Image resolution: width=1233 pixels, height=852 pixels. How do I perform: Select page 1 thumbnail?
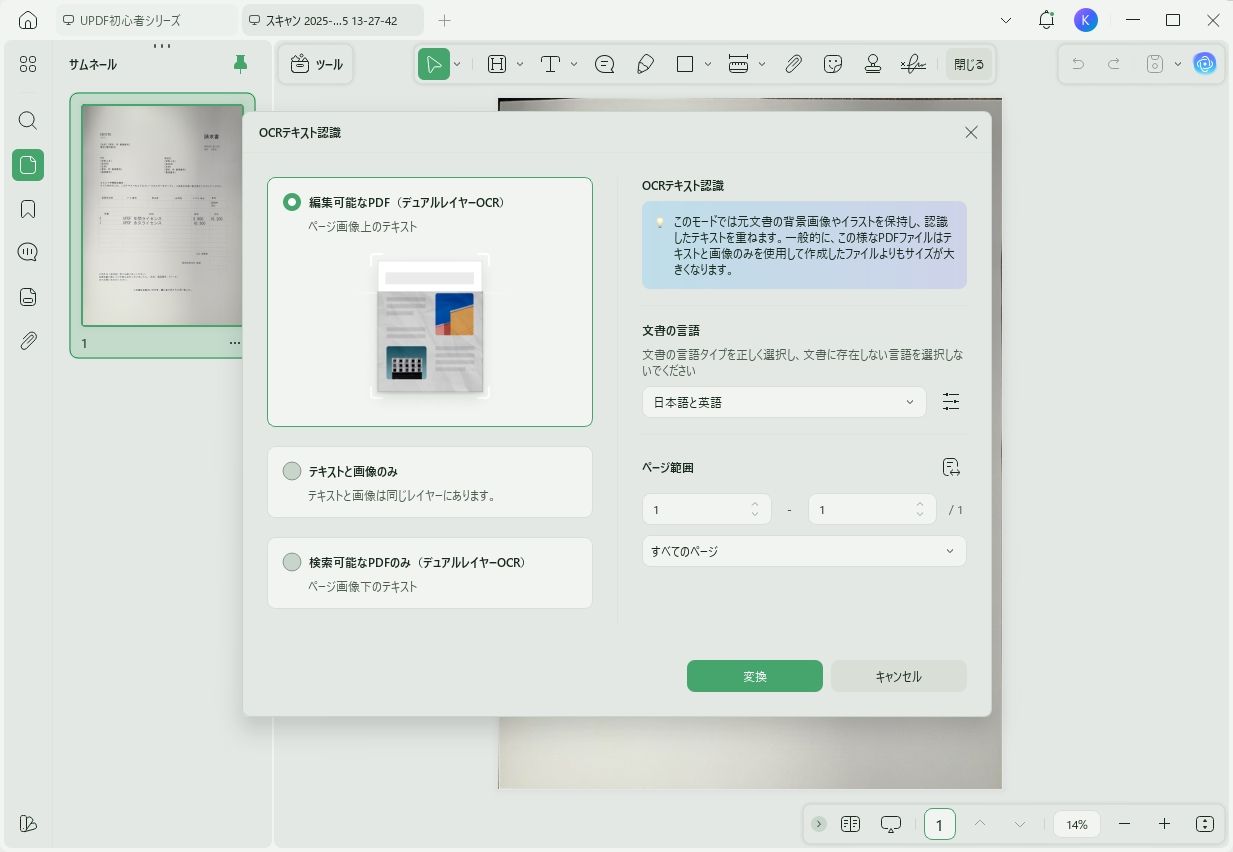[x=162, y=215]
